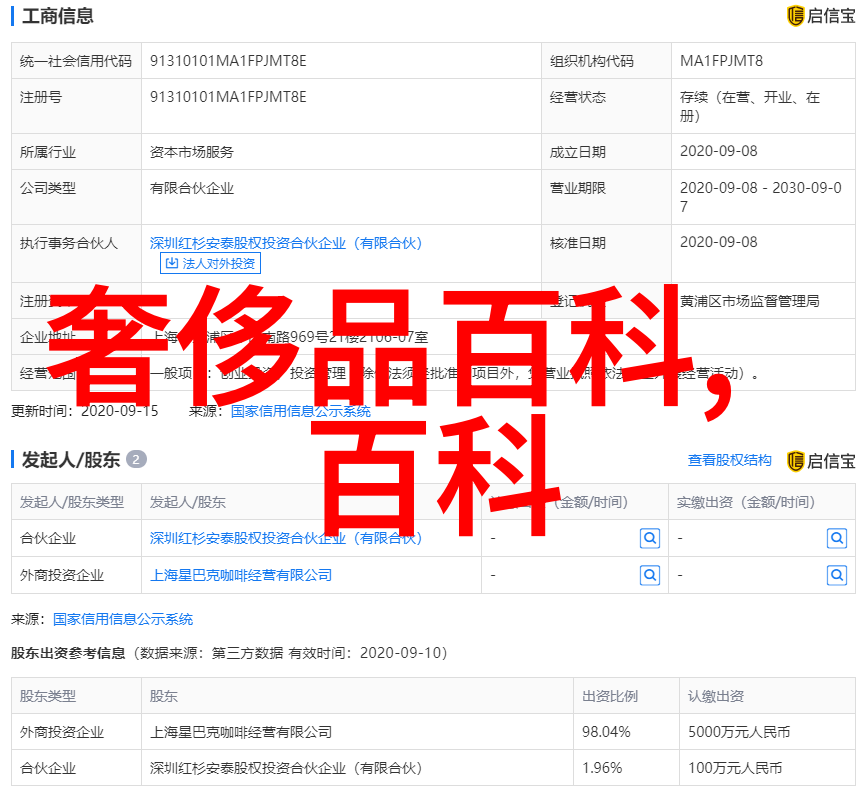
Task: Select 核准日期 value 2020-09-08
Action: [x=718, y=242]
